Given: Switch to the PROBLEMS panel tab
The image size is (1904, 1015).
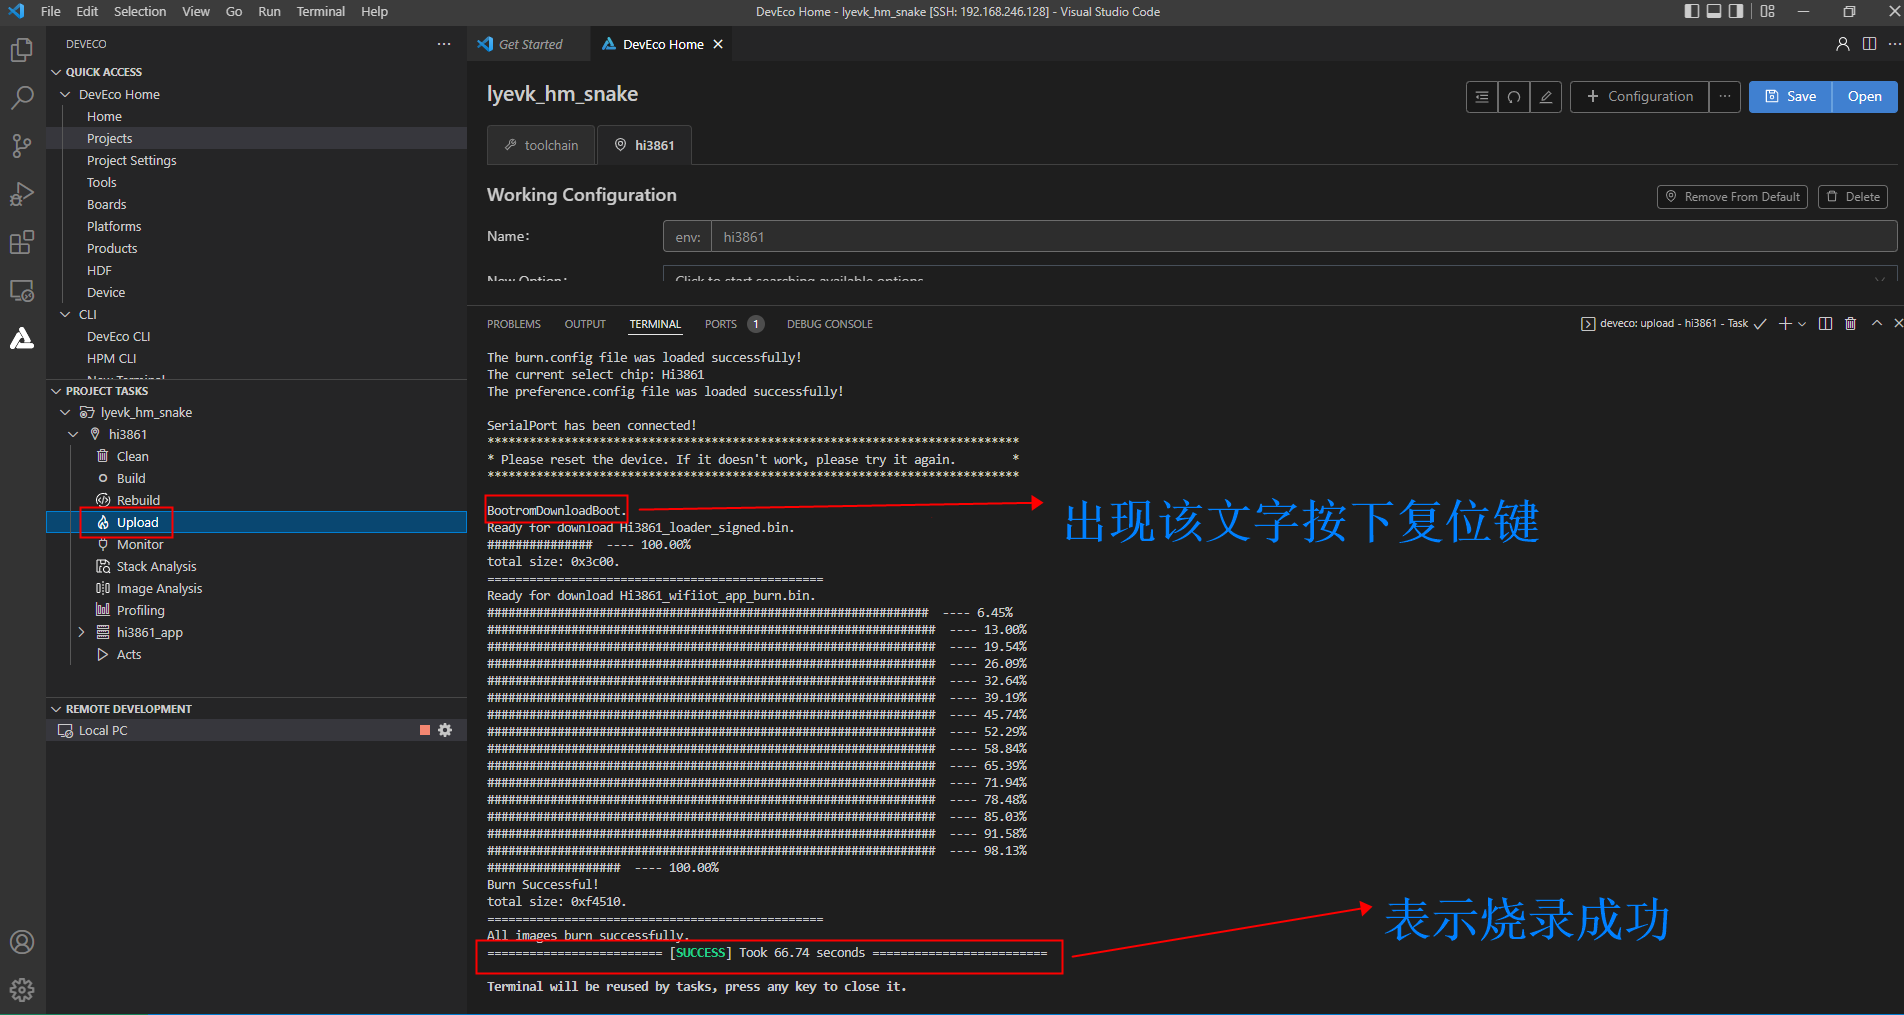Looking at the screenshot, I should coord(514,324).
